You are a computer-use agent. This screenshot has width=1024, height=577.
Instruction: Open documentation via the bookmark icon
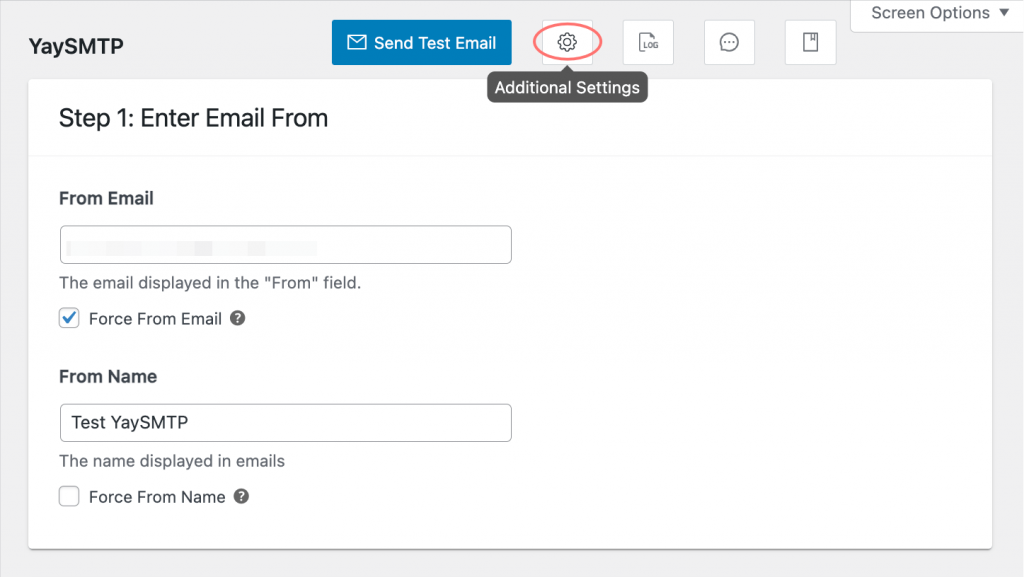810,41
